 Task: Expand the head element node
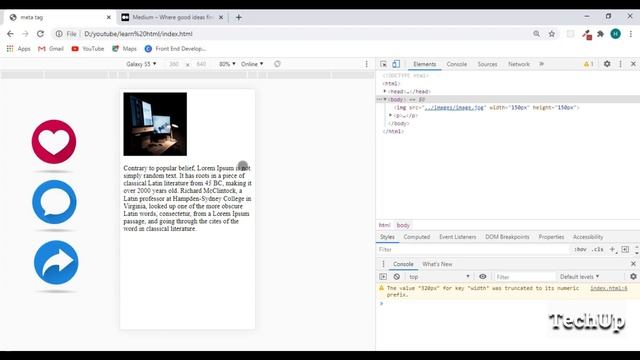point(384,91)
